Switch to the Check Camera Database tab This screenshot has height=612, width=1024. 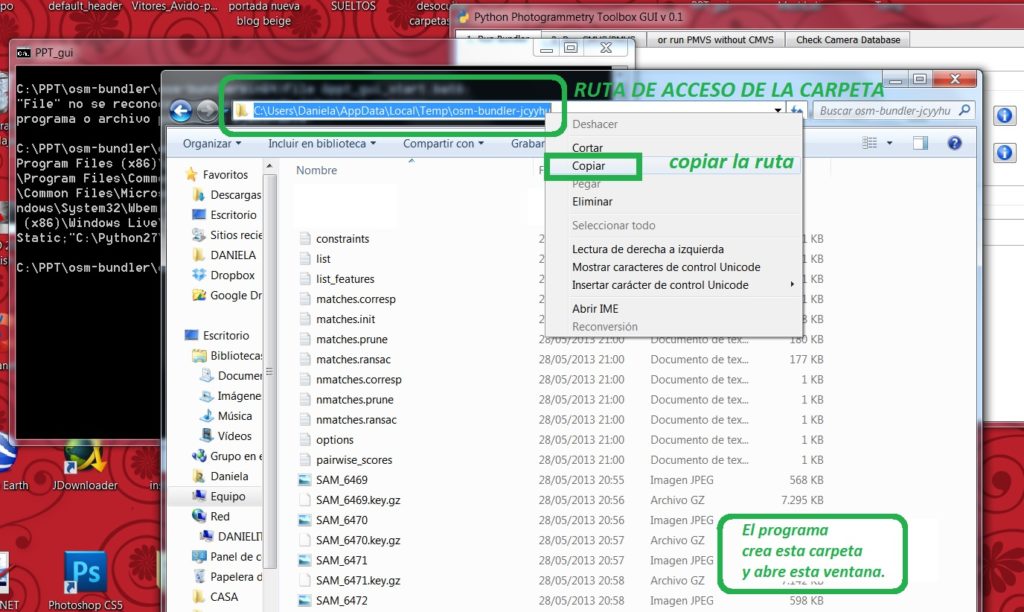point(848,40)
